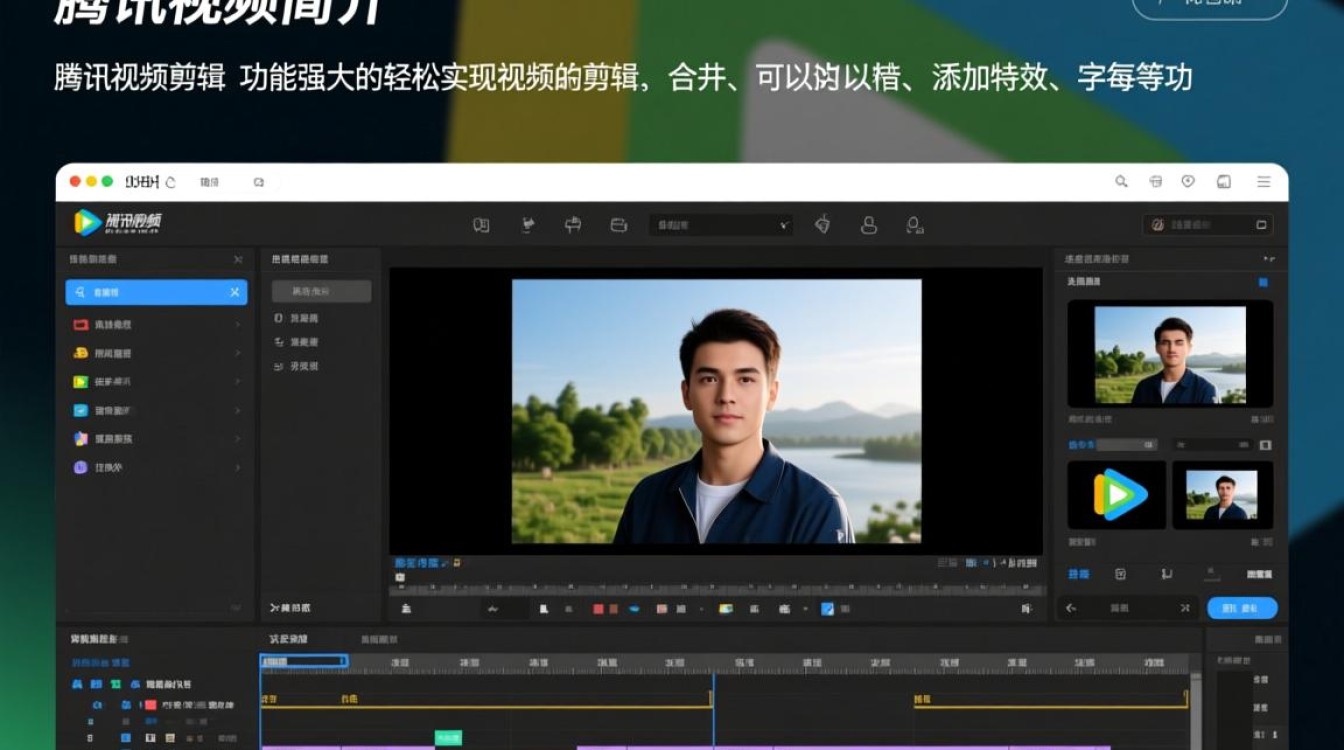Viewport: 1344px width, 750px height.
Task: Collapse the right panel with its header arrows
Action: pos(1270,259)
